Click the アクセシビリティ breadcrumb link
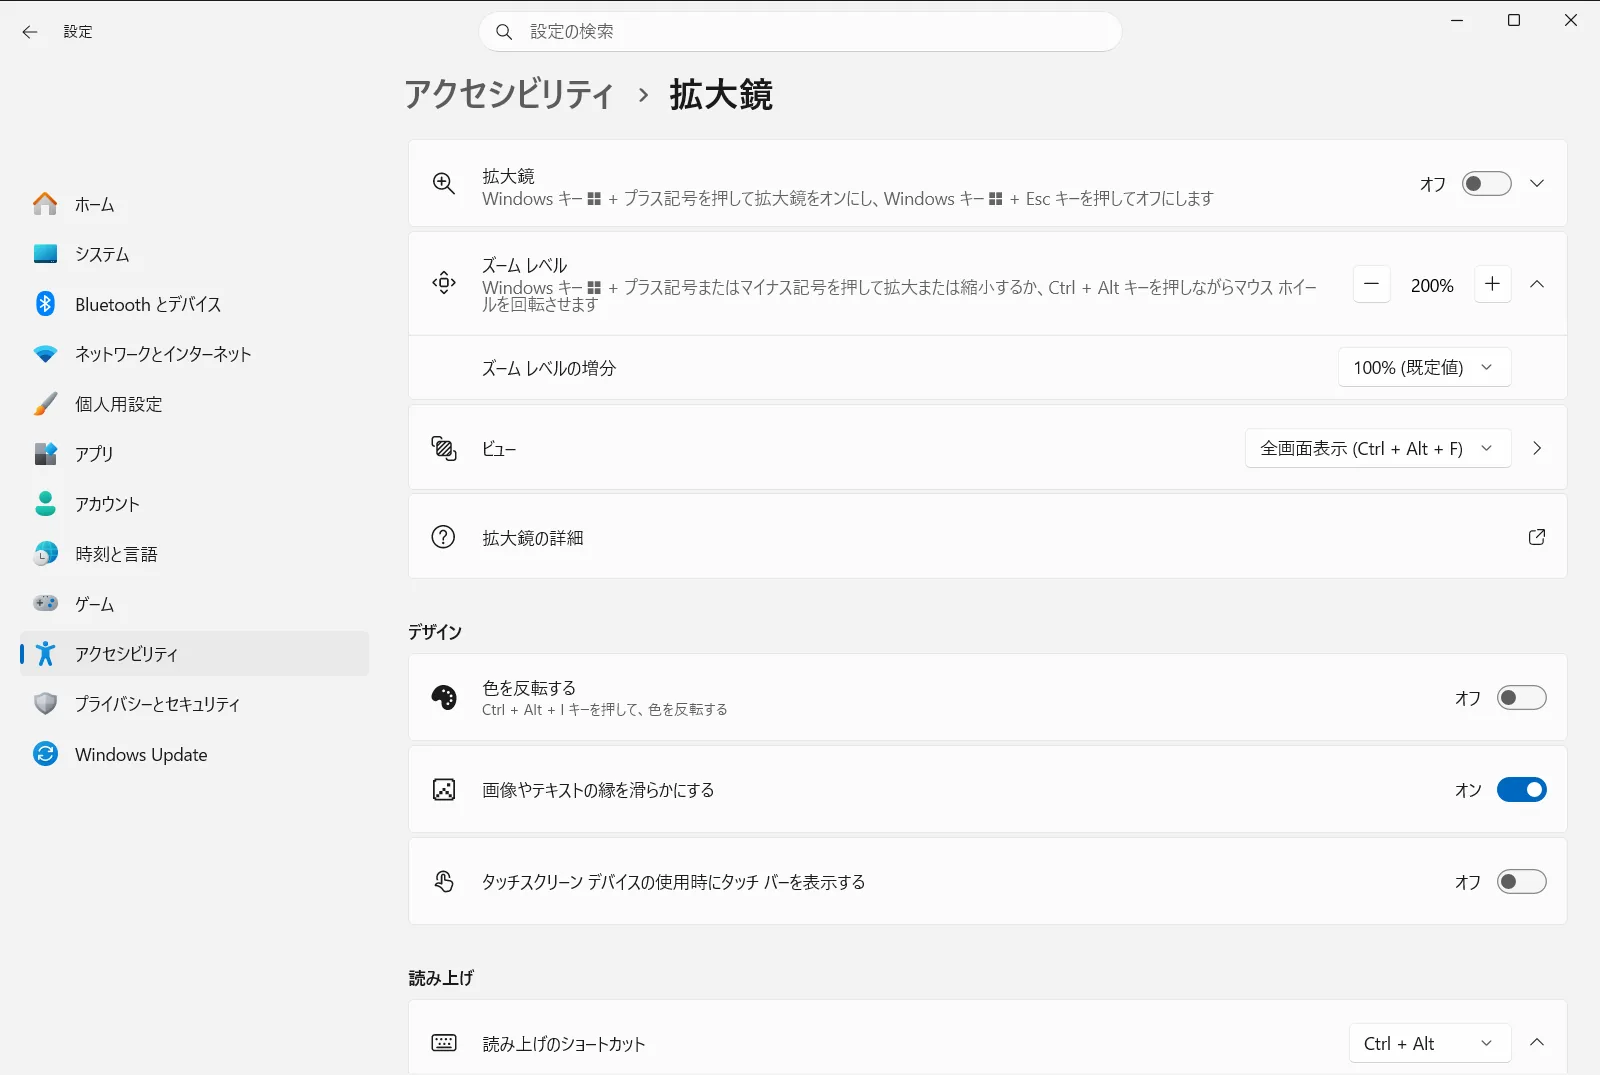1600x1075 pixels. click(x=509, y=95)
